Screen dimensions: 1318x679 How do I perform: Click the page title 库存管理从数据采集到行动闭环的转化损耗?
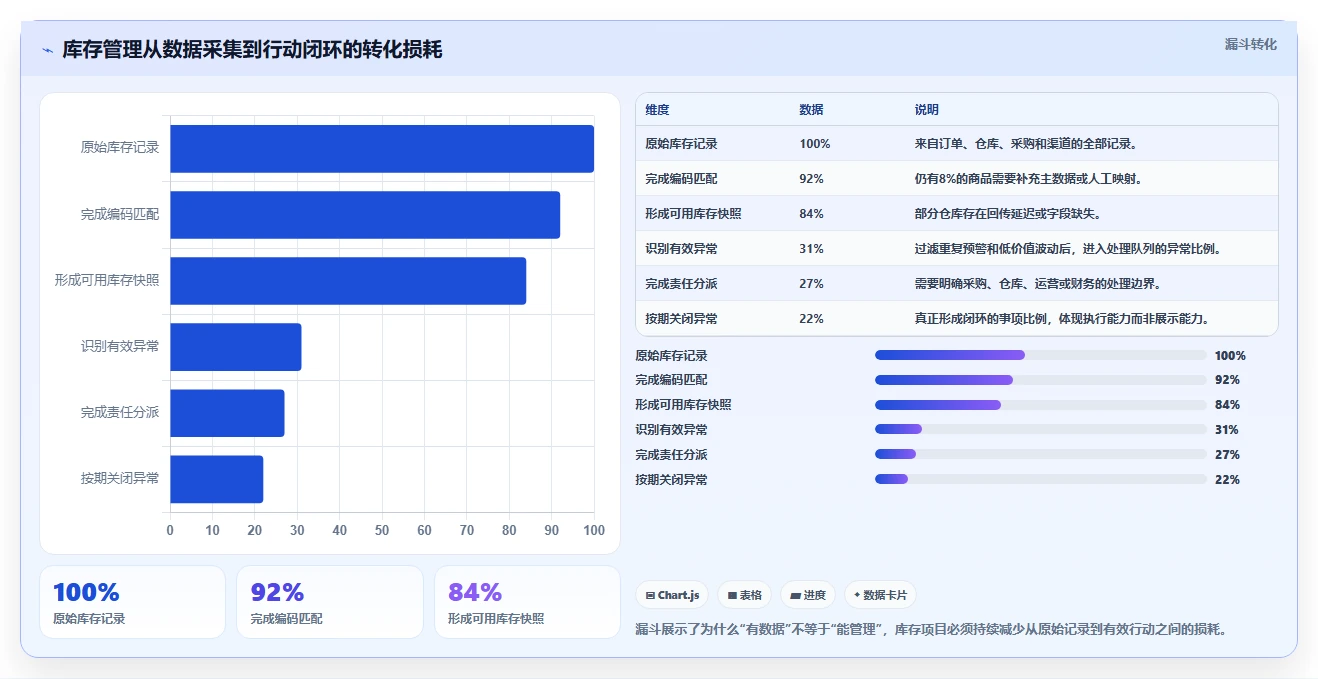(252, 50)
